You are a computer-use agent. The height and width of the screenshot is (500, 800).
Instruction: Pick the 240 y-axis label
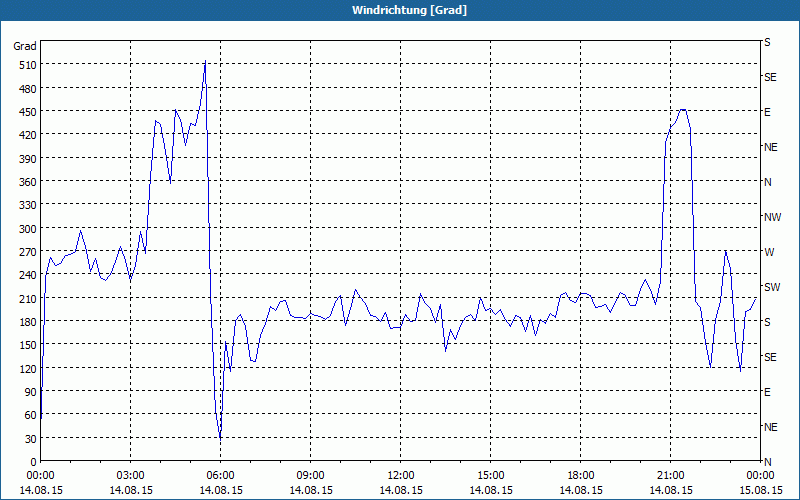pyautogui.click(x=28, y=275)
